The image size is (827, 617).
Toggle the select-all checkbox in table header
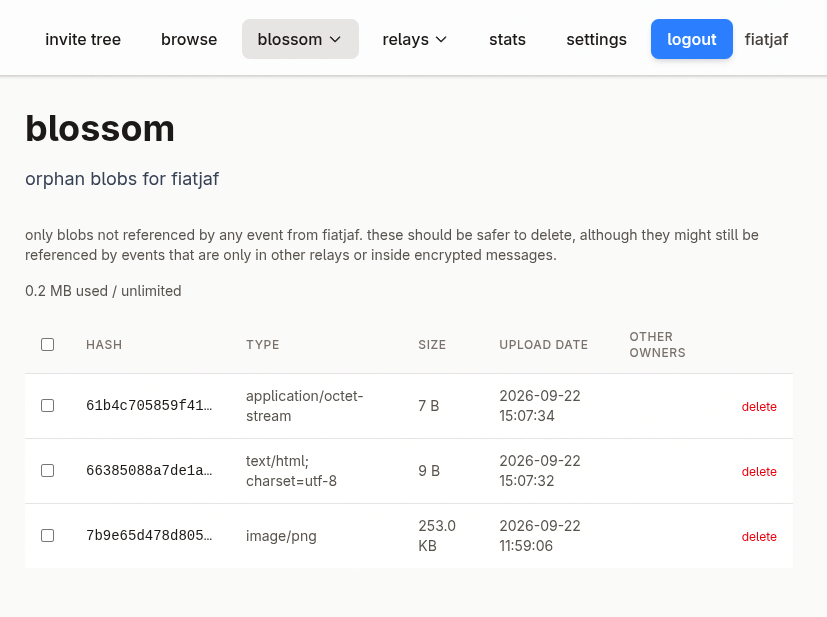tap(47, 344)
